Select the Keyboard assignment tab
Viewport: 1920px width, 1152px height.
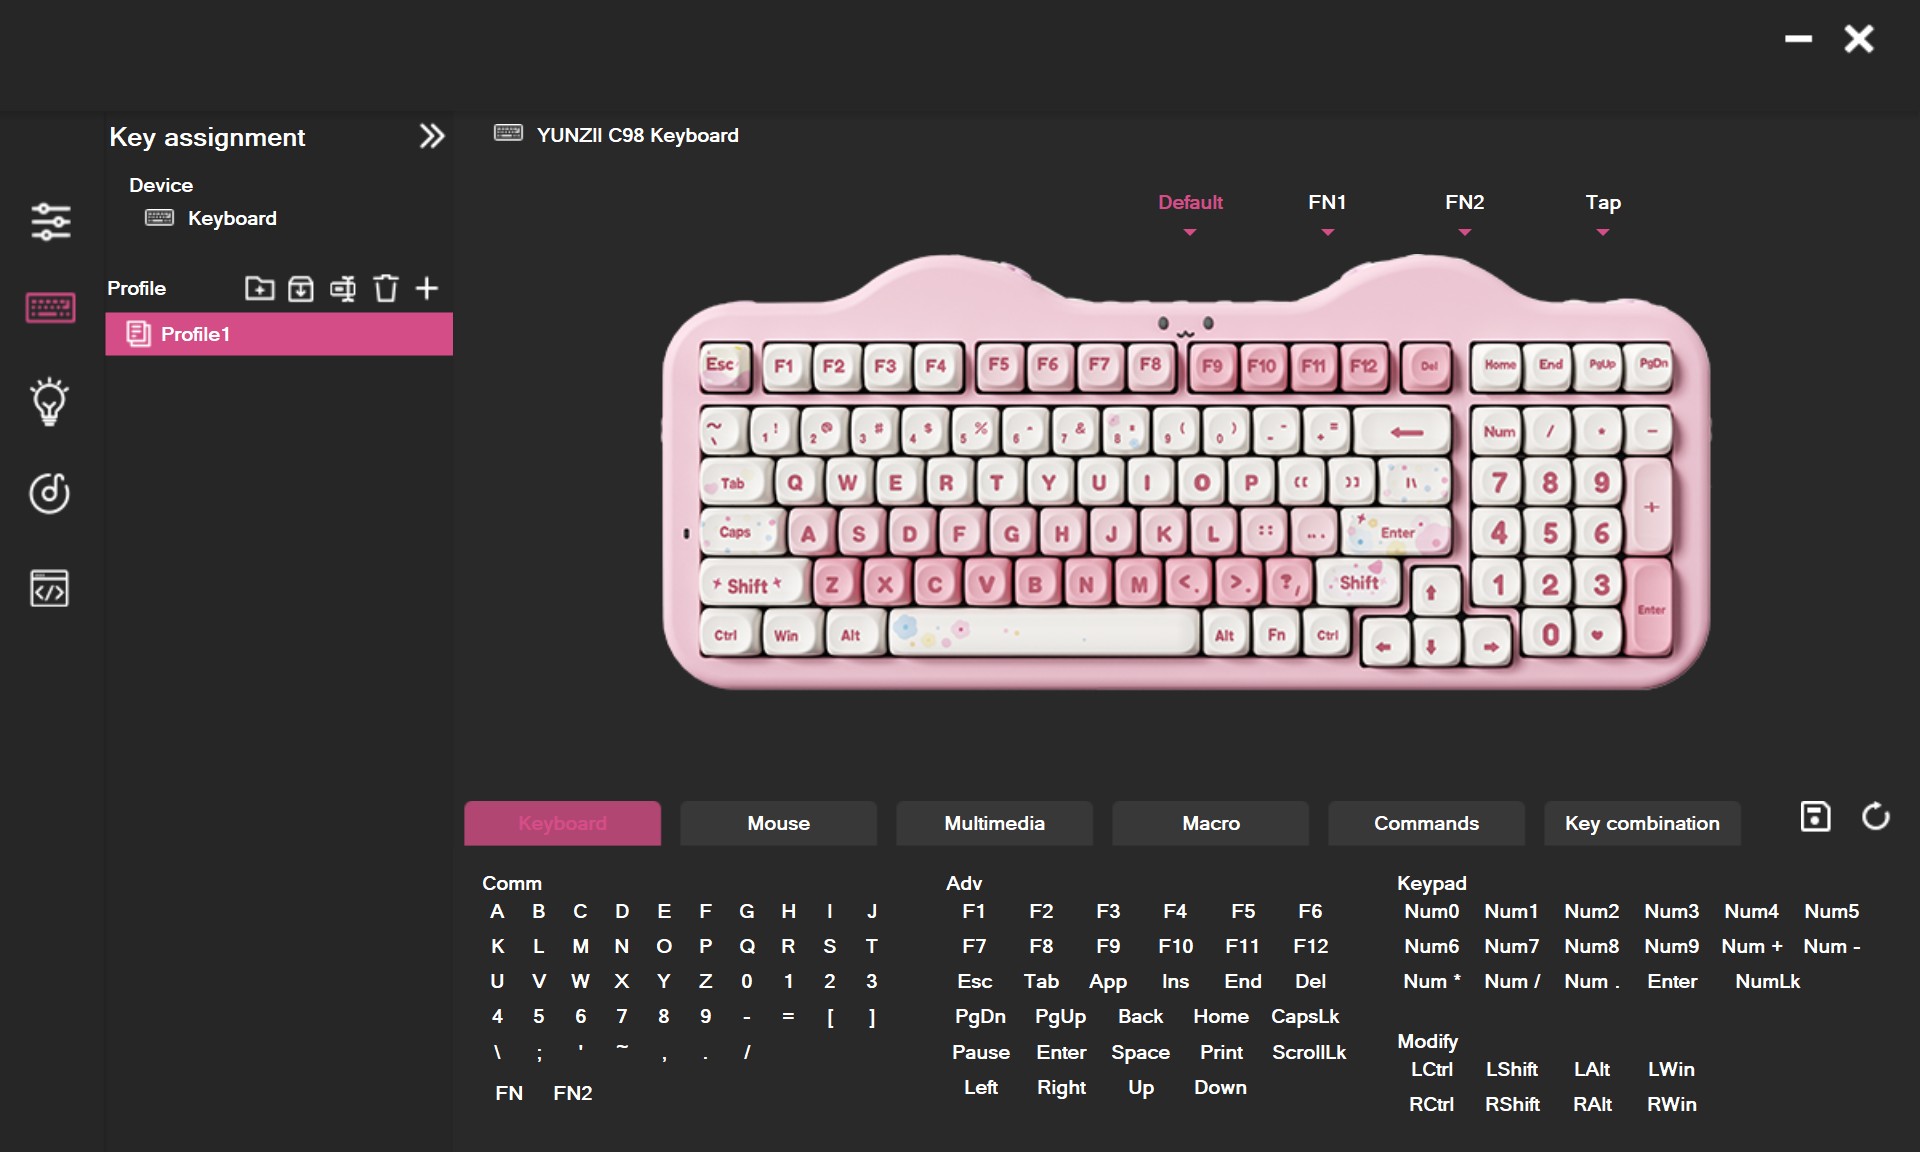click(563, 823)
